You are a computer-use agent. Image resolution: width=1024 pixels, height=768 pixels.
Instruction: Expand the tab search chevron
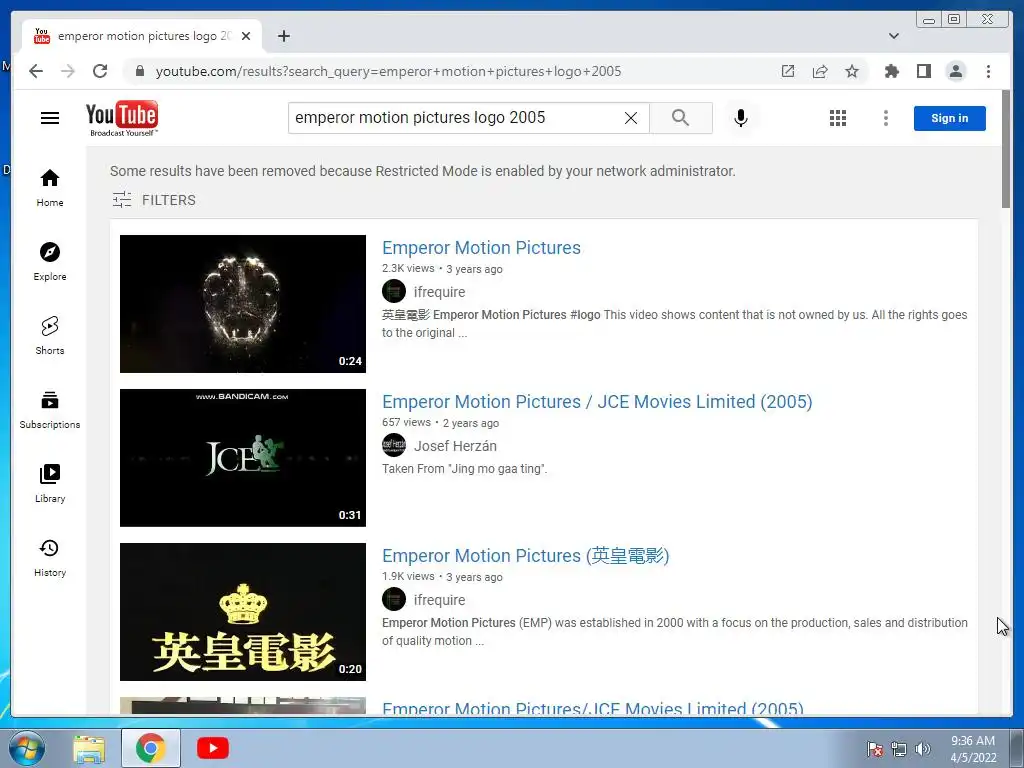(x=894, y=36)
